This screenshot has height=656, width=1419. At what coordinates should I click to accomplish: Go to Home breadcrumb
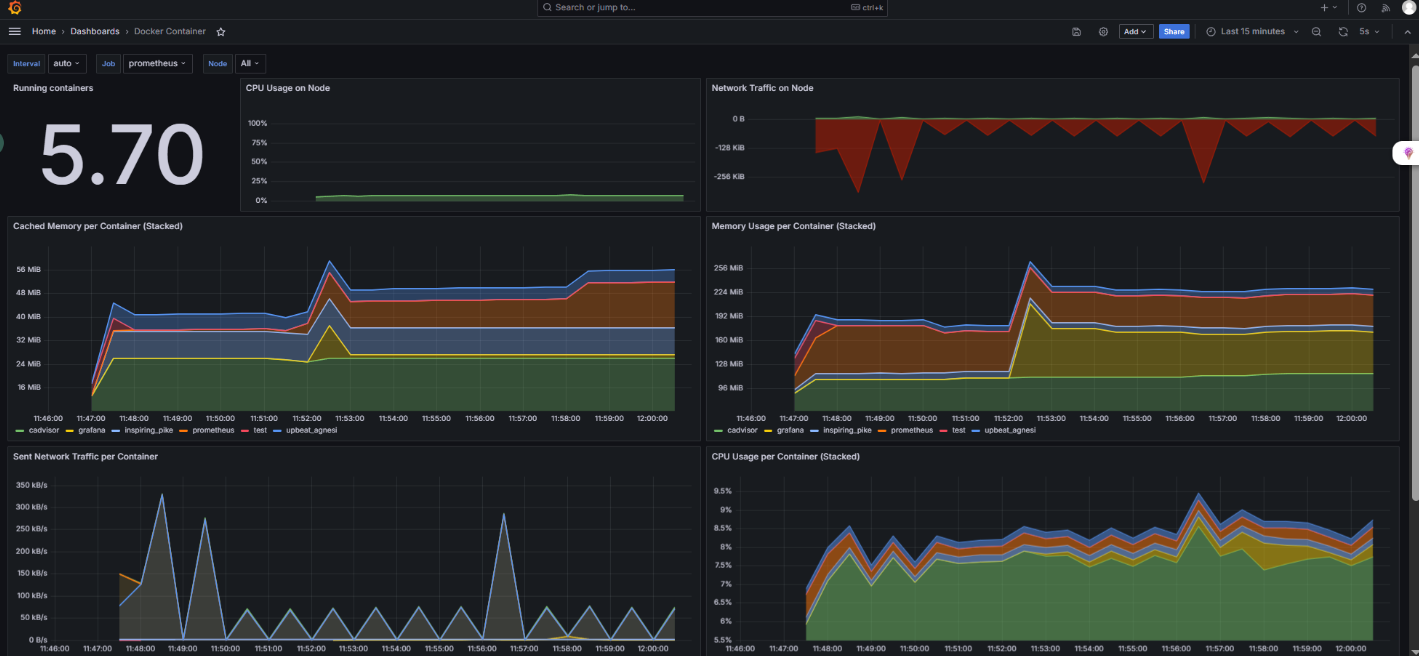click(x=43, y=32)
